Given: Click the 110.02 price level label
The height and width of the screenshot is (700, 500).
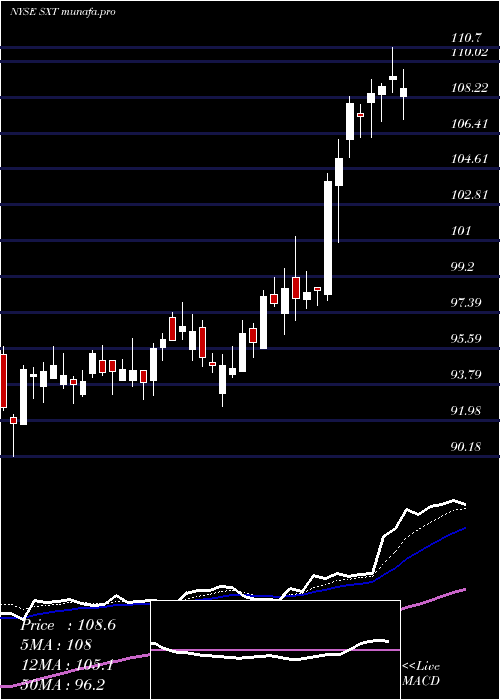Looking at the screenshot, I should 469,52.
